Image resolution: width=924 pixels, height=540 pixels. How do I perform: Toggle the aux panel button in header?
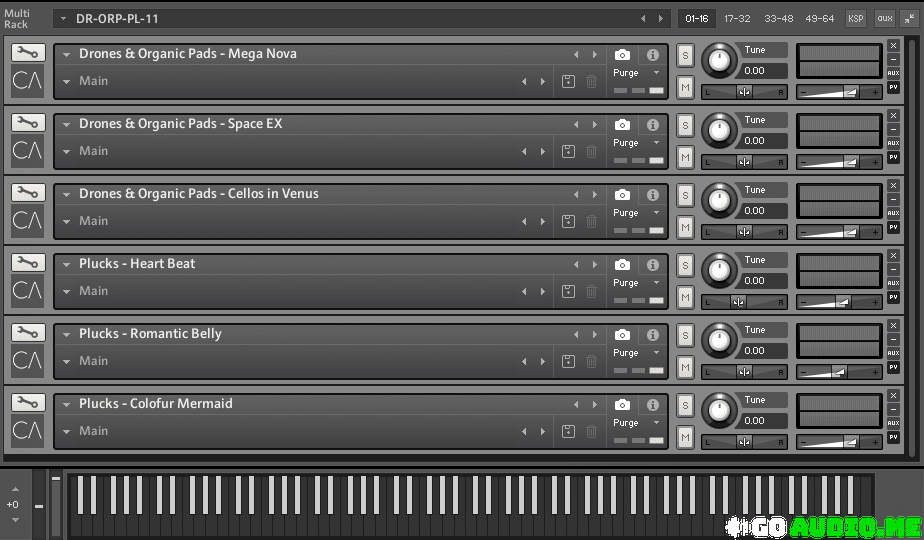(884, 19)
